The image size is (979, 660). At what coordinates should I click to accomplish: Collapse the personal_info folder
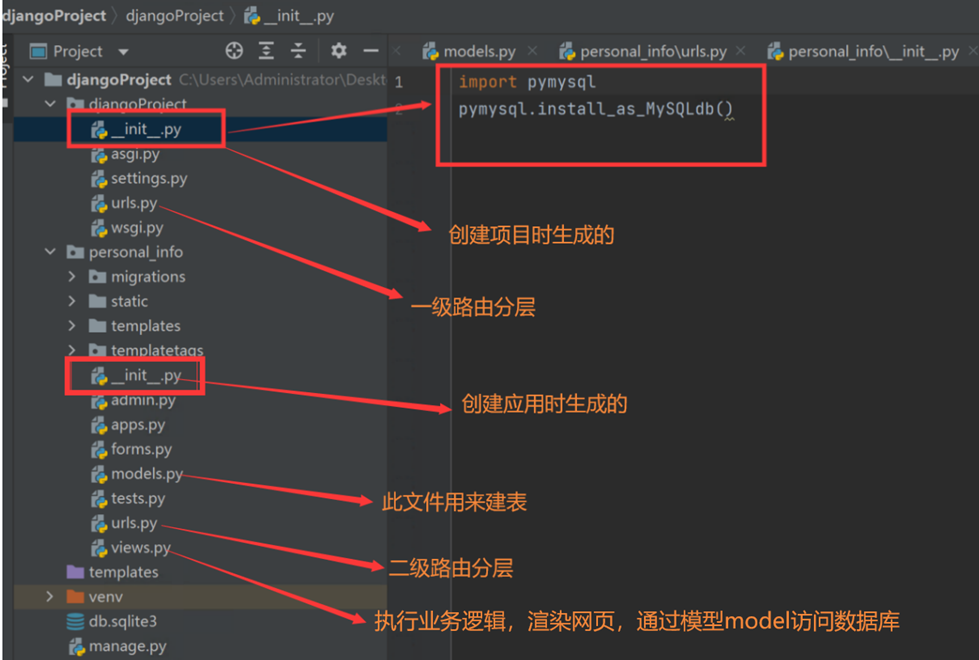[50, 252]
